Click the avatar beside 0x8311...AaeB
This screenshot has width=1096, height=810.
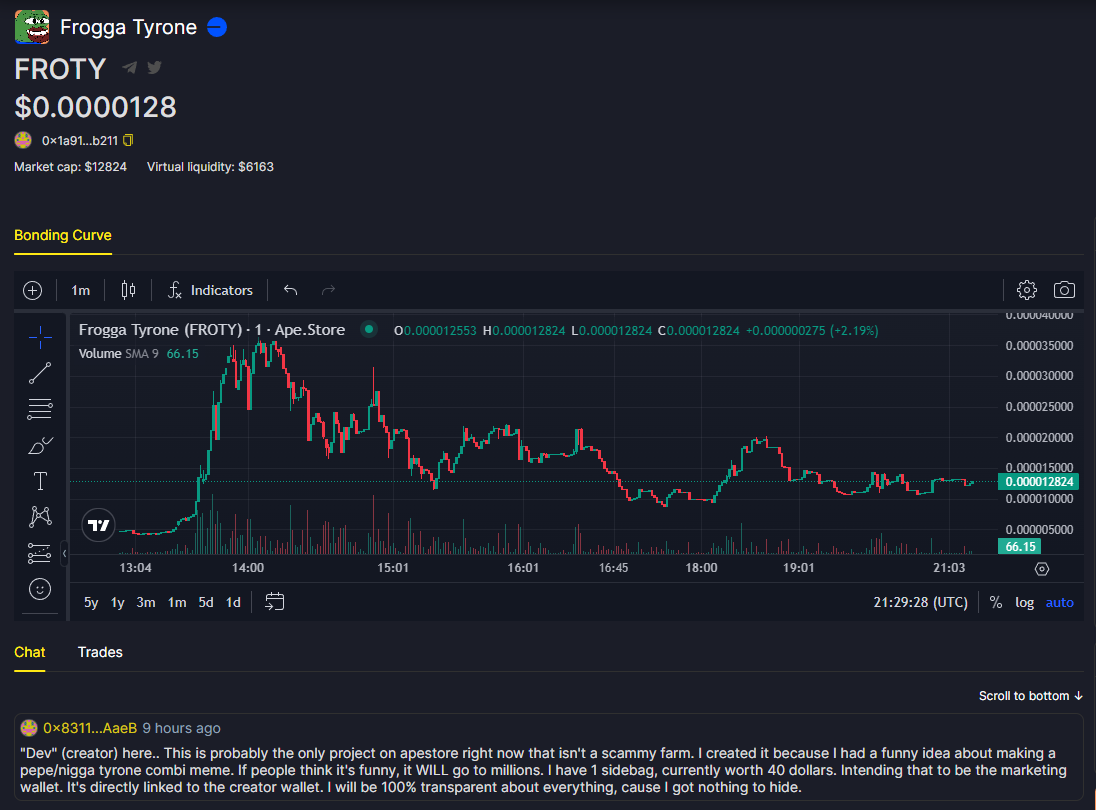click(x=29, y=728)
